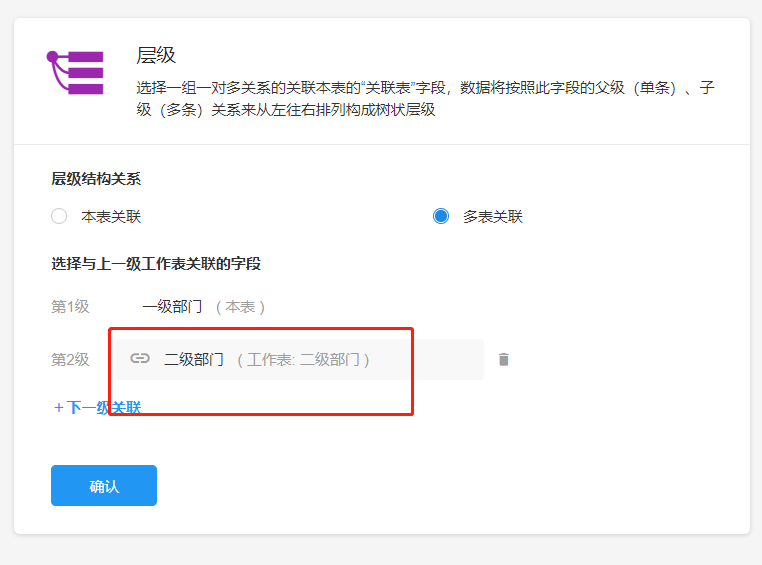Select the 本表关联 radio button

(59, 216)
